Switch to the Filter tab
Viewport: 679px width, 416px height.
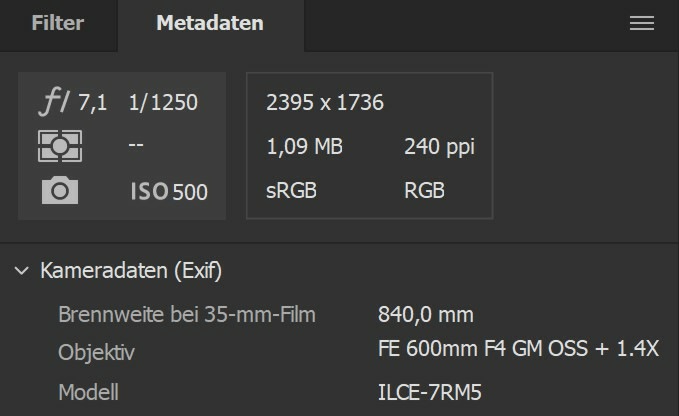(58, 24)
